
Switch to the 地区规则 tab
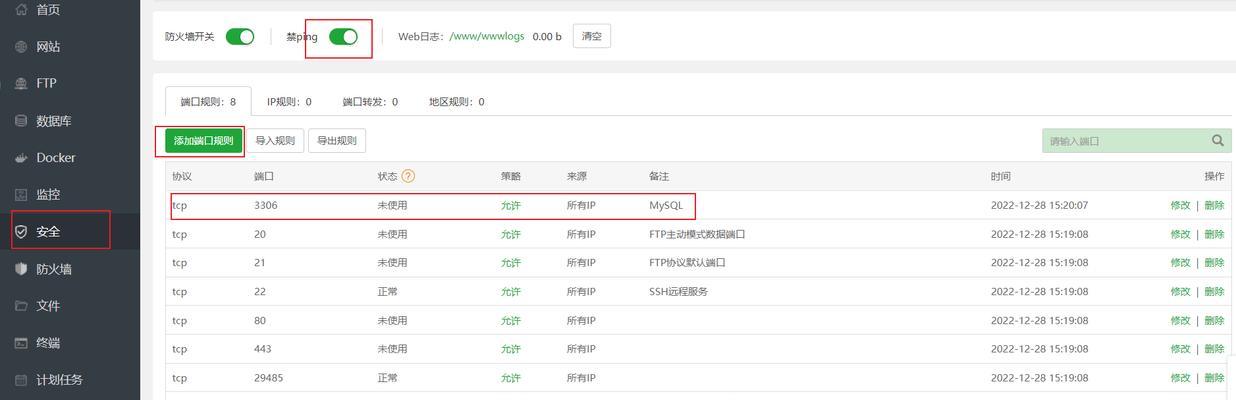tap(457, 102)
